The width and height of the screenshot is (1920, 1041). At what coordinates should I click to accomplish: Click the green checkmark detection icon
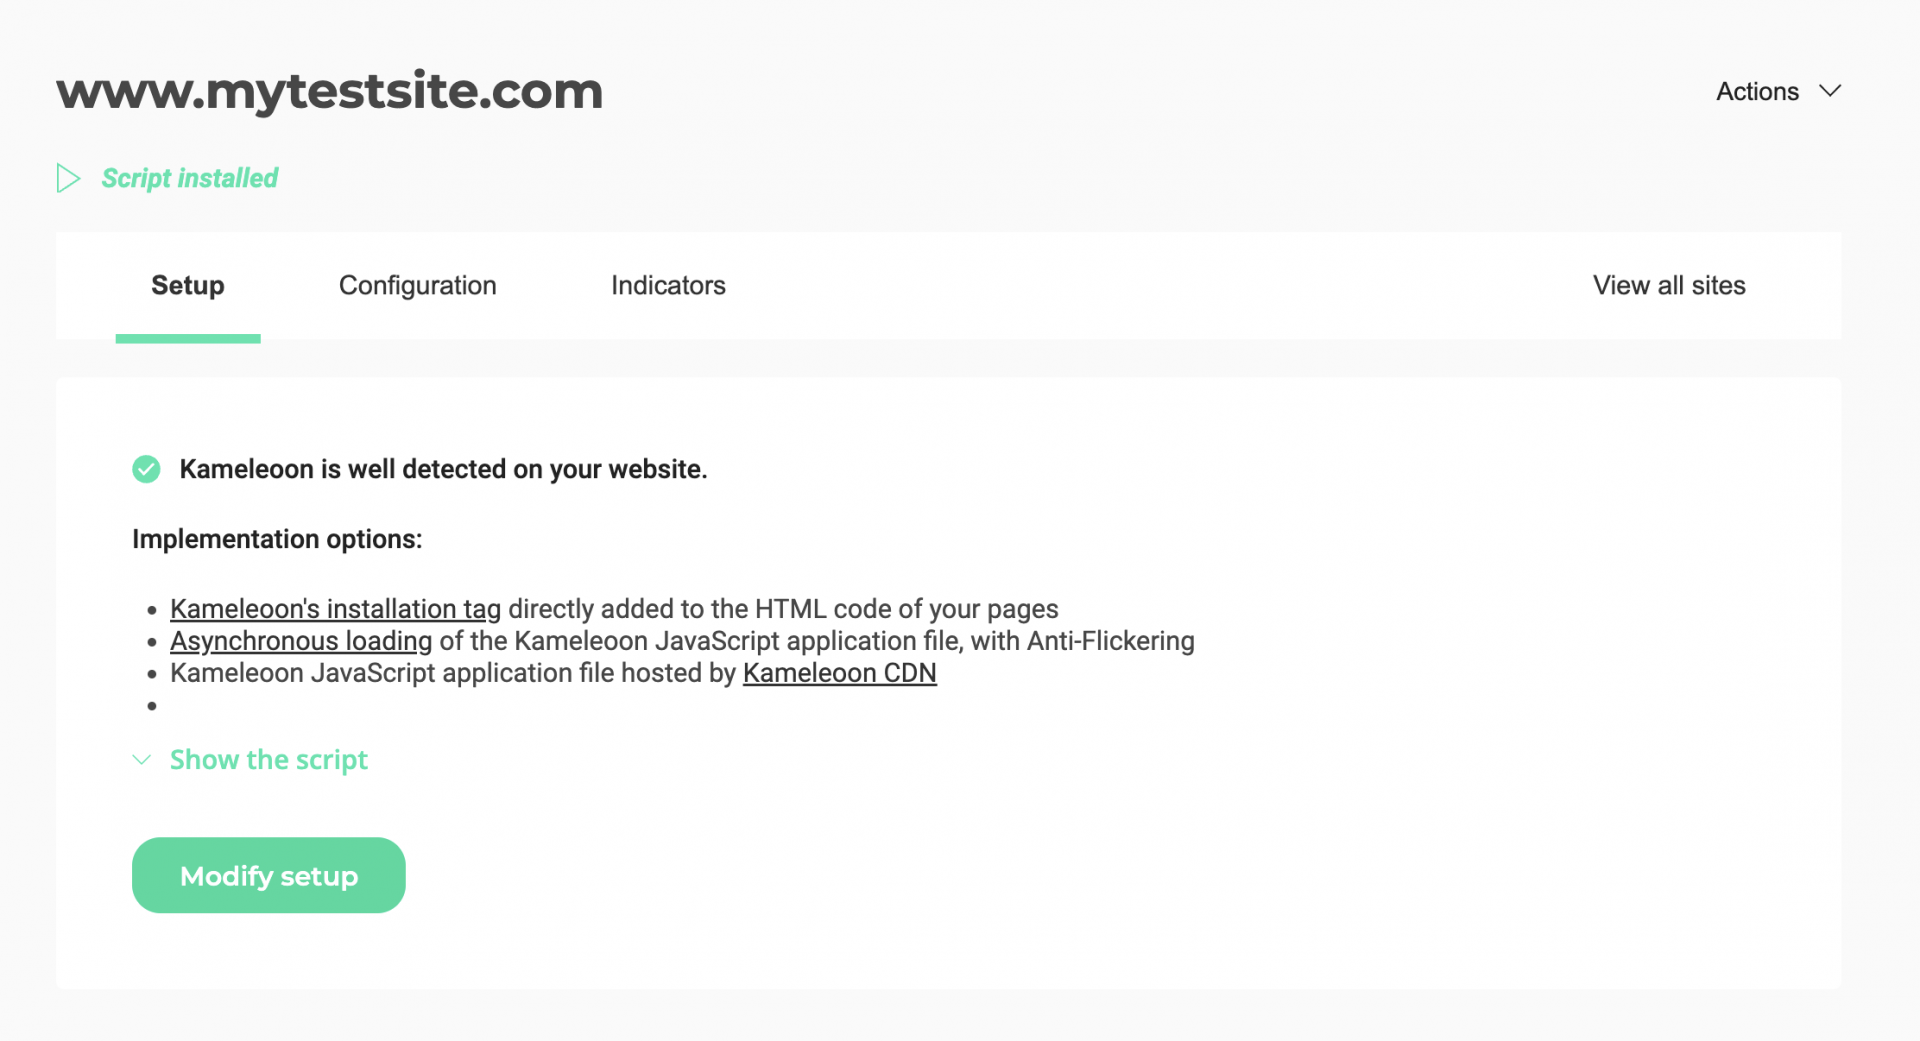click(146, 469)
